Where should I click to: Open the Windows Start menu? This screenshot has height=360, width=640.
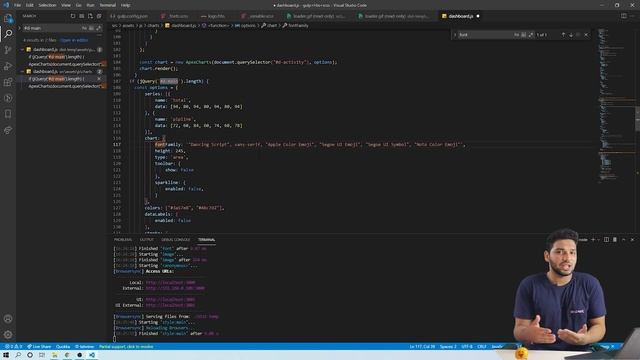[x=6, y=355]
